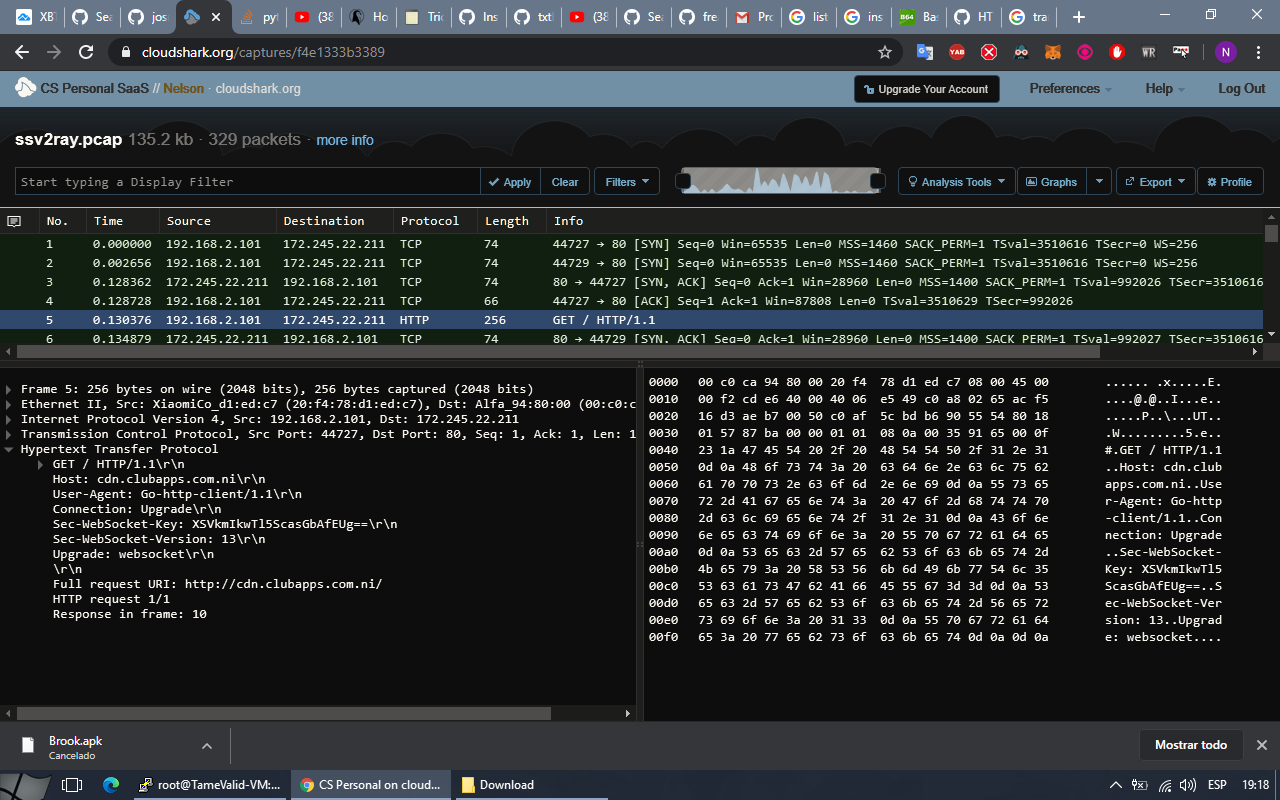Image resolution: width=1280 pixels, height=800 pixels.
Task: Expand the GET / HTTP/1.1 node
Action: [42, 464]
